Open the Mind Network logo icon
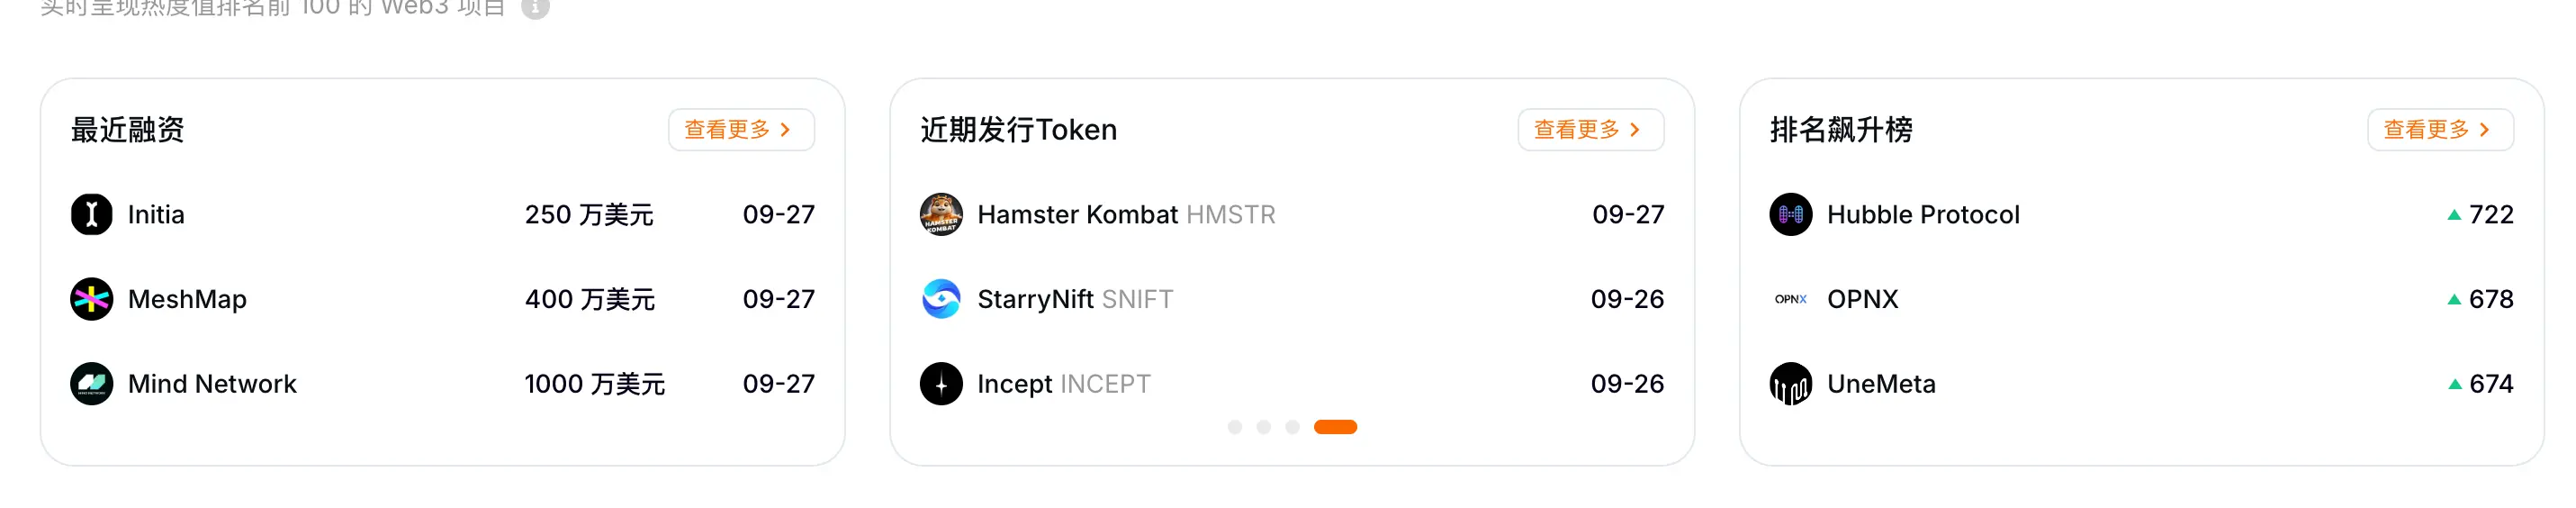The image size is (2576, 508). tap(91, 384)
